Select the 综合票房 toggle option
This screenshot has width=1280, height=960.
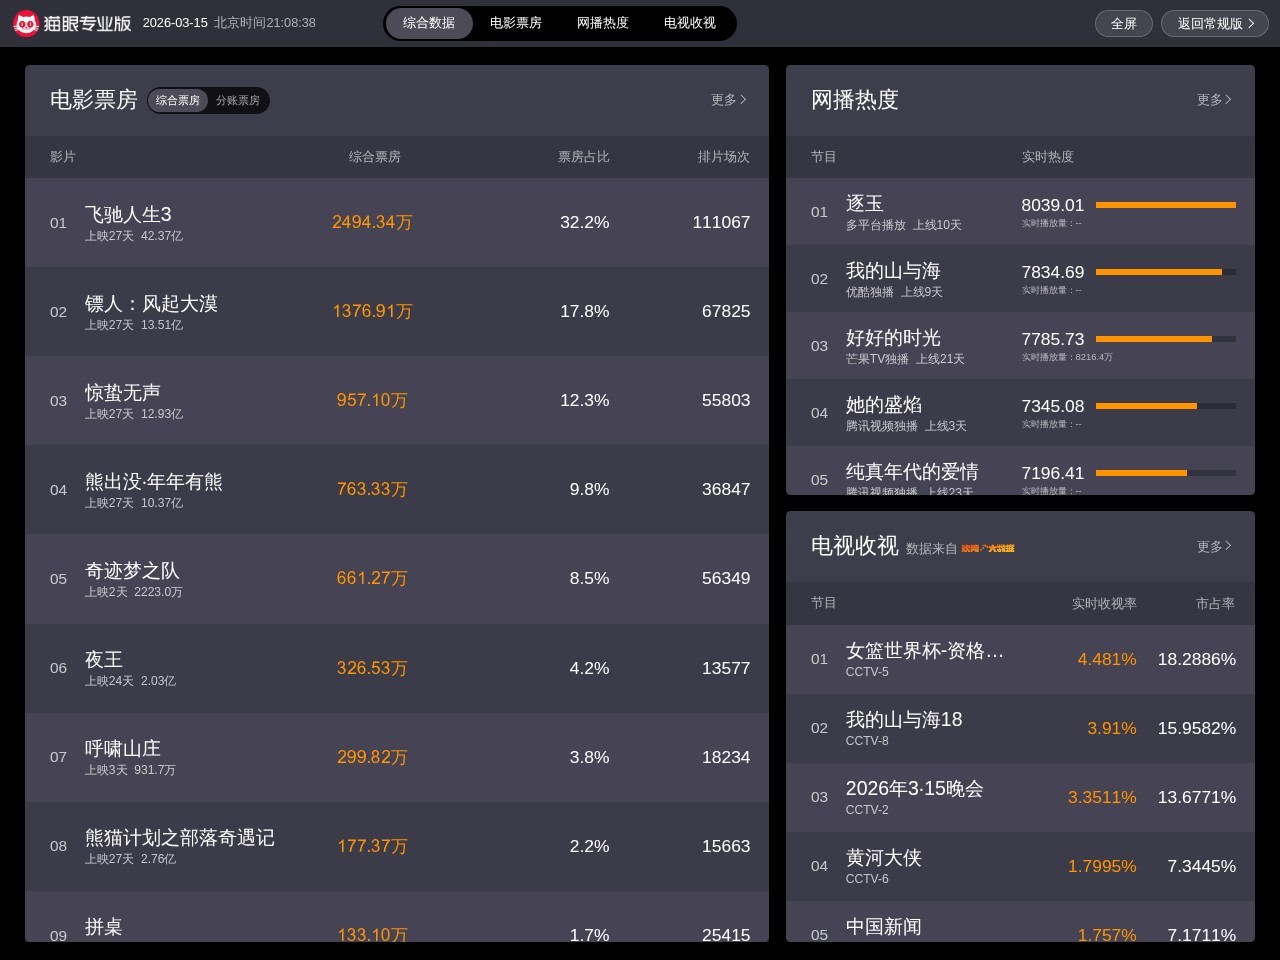[x=178, y=101]
